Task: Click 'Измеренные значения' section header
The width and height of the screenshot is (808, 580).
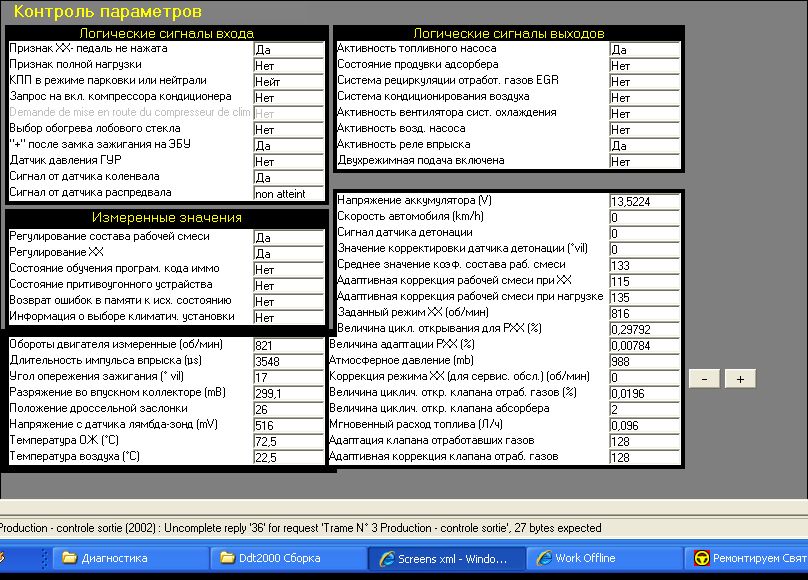Action: (166, 217)
